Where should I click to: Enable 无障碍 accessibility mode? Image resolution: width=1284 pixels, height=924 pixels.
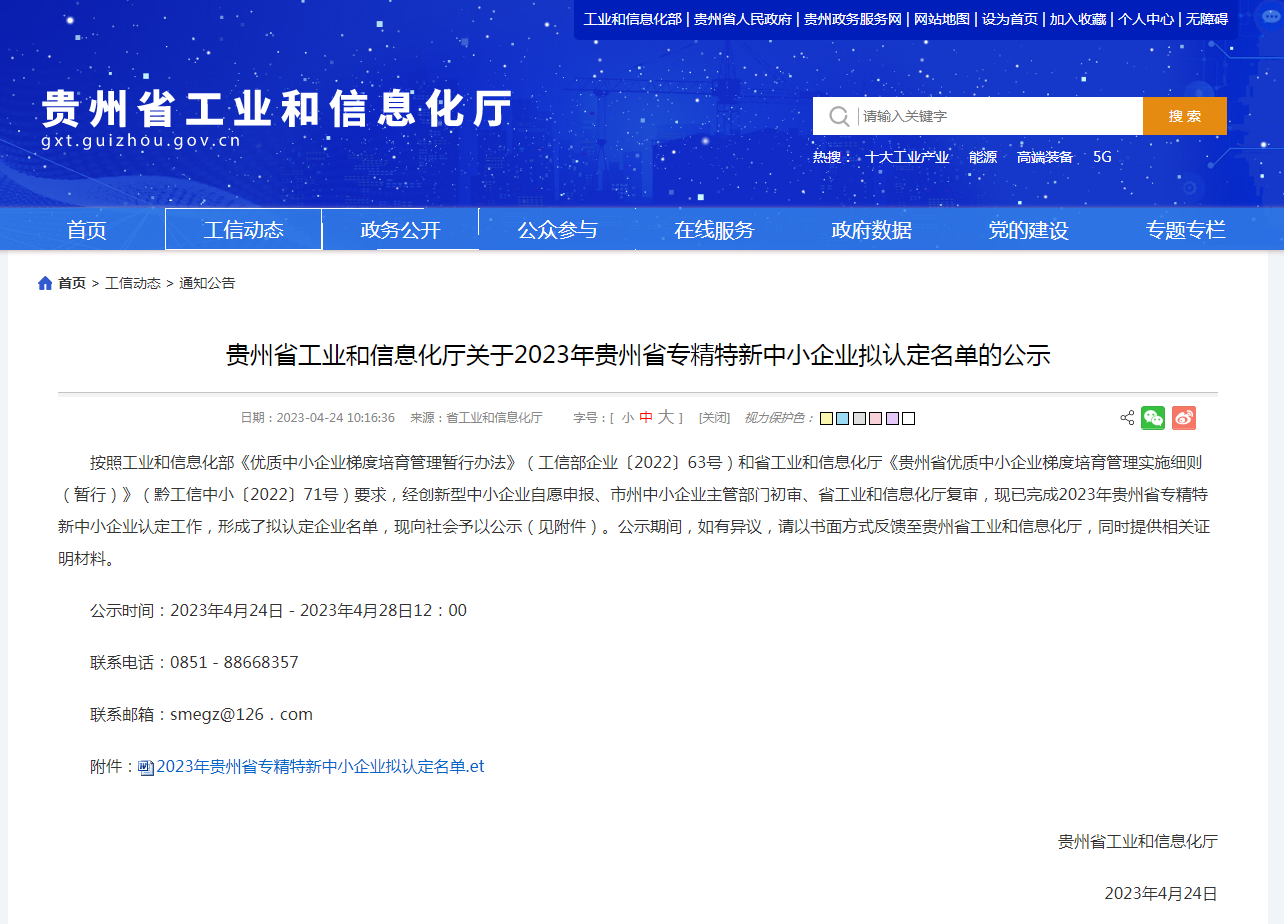[1207, 19]
